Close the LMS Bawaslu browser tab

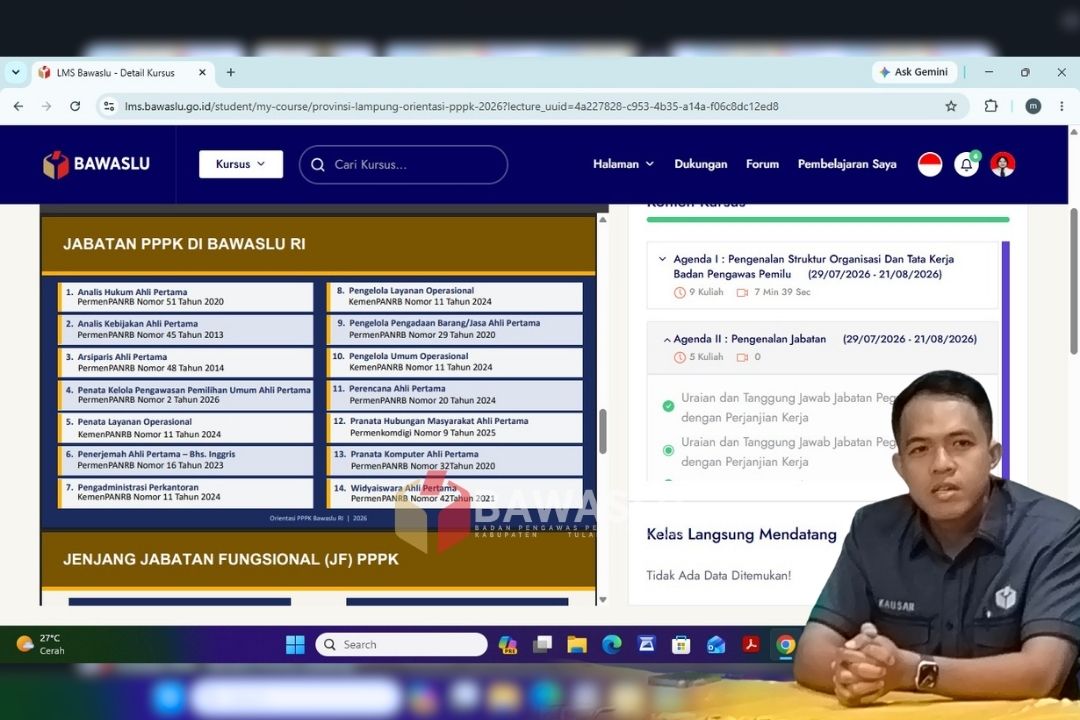coord(202,72)
